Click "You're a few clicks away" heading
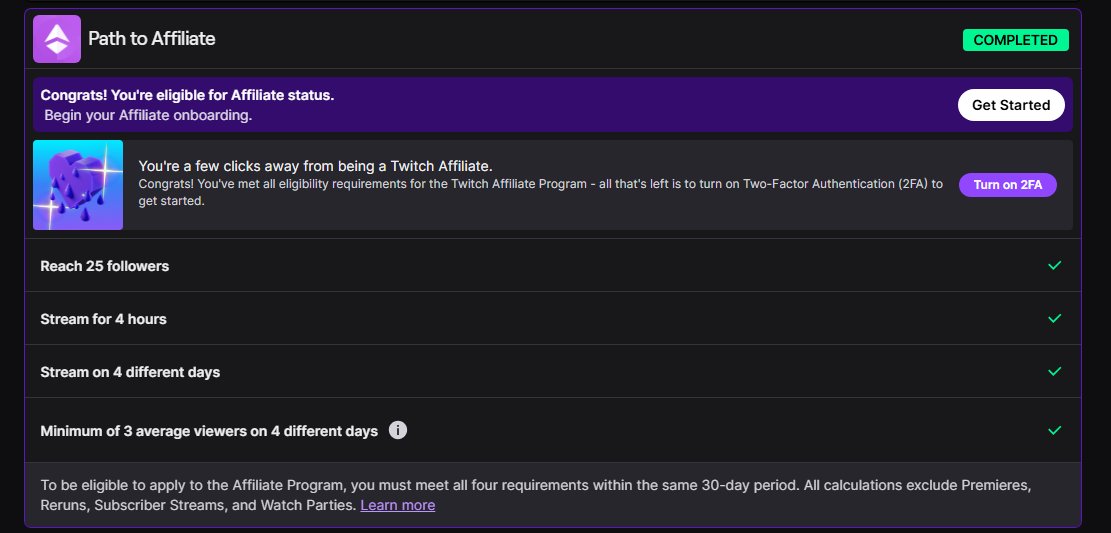 [x=315, y=166]
